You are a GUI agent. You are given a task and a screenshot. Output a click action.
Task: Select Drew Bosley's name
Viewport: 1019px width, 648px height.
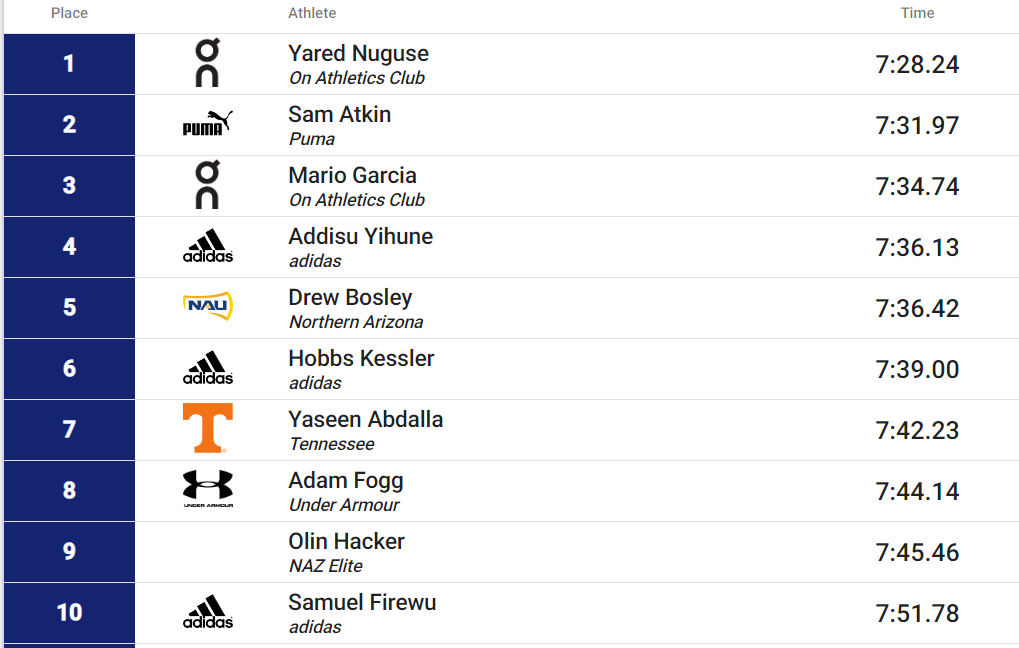(350, 298)
